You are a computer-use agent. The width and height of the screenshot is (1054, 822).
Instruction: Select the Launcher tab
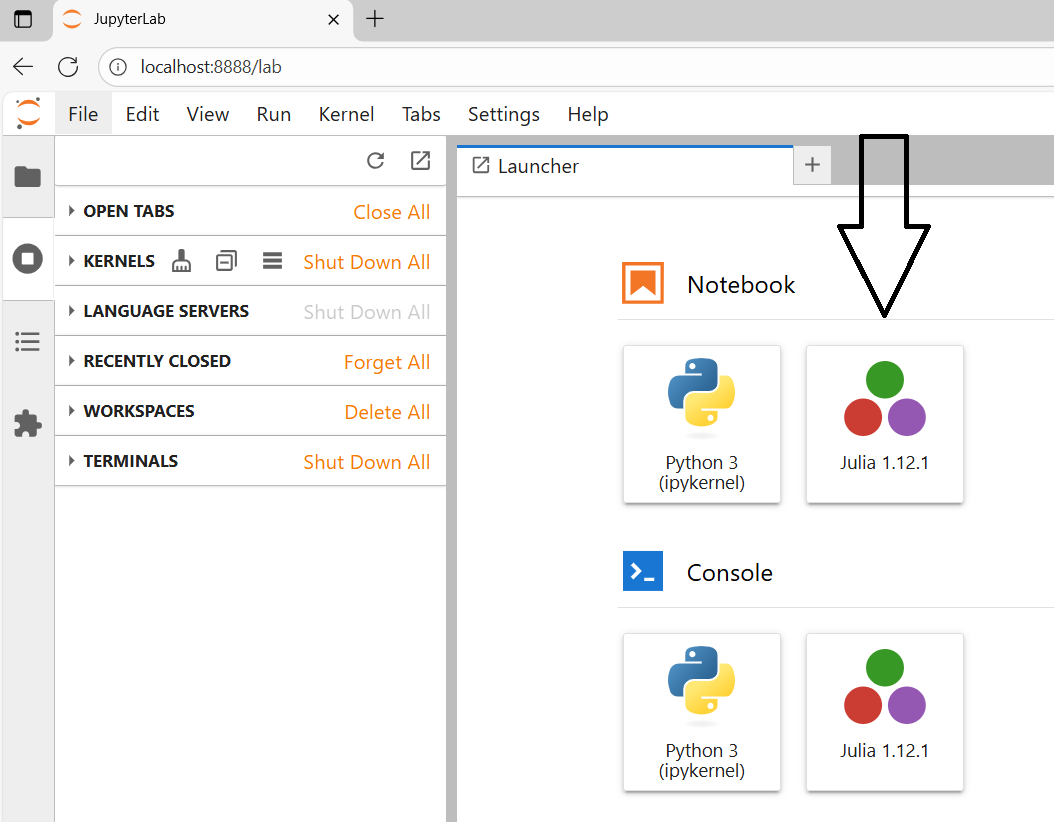click(x=538, y=166)
